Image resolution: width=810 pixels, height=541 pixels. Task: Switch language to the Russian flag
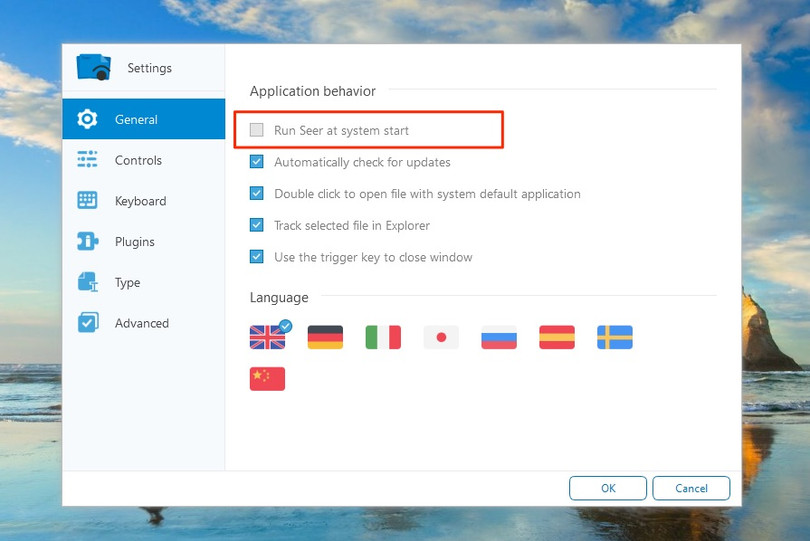coord(499,338)
